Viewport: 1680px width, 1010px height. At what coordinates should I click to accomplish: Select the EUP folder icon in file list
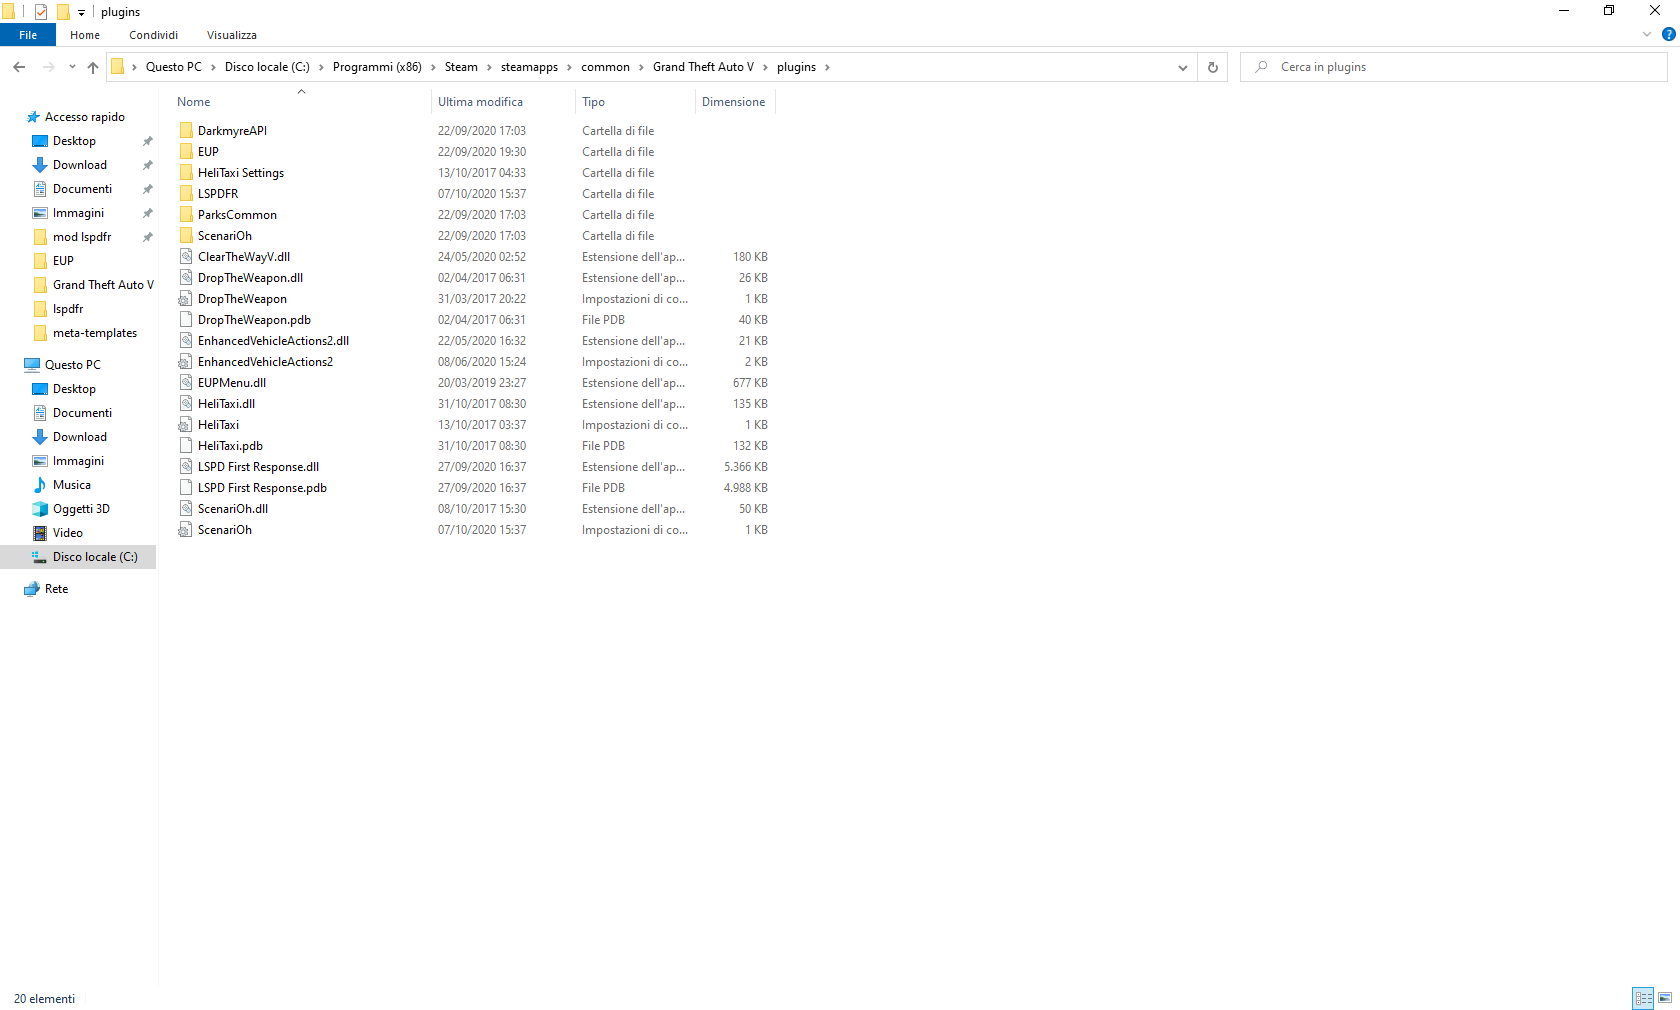tap(186, 152)
